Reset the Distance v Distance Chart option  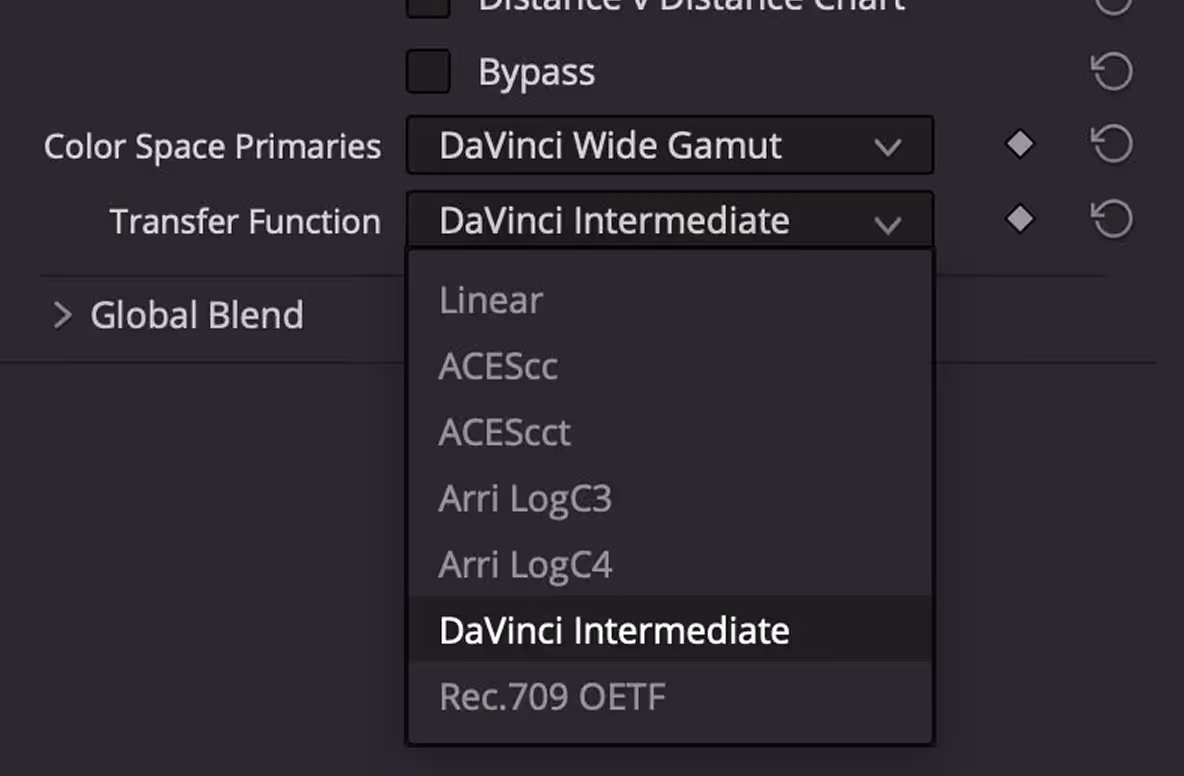pos(1111,5)
